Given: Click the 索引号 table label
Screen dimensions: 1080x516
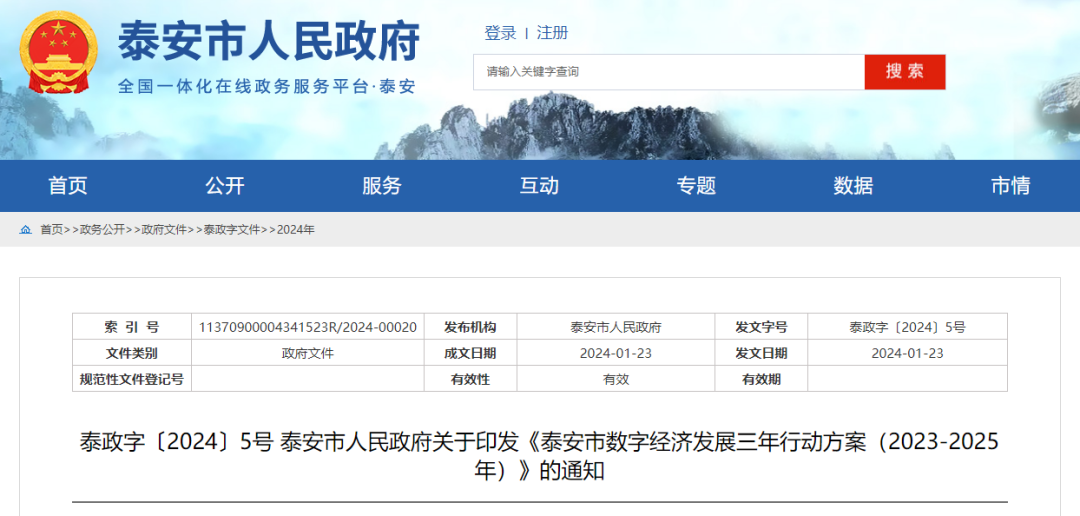Looking at the screenshot, I should [132, 327].
